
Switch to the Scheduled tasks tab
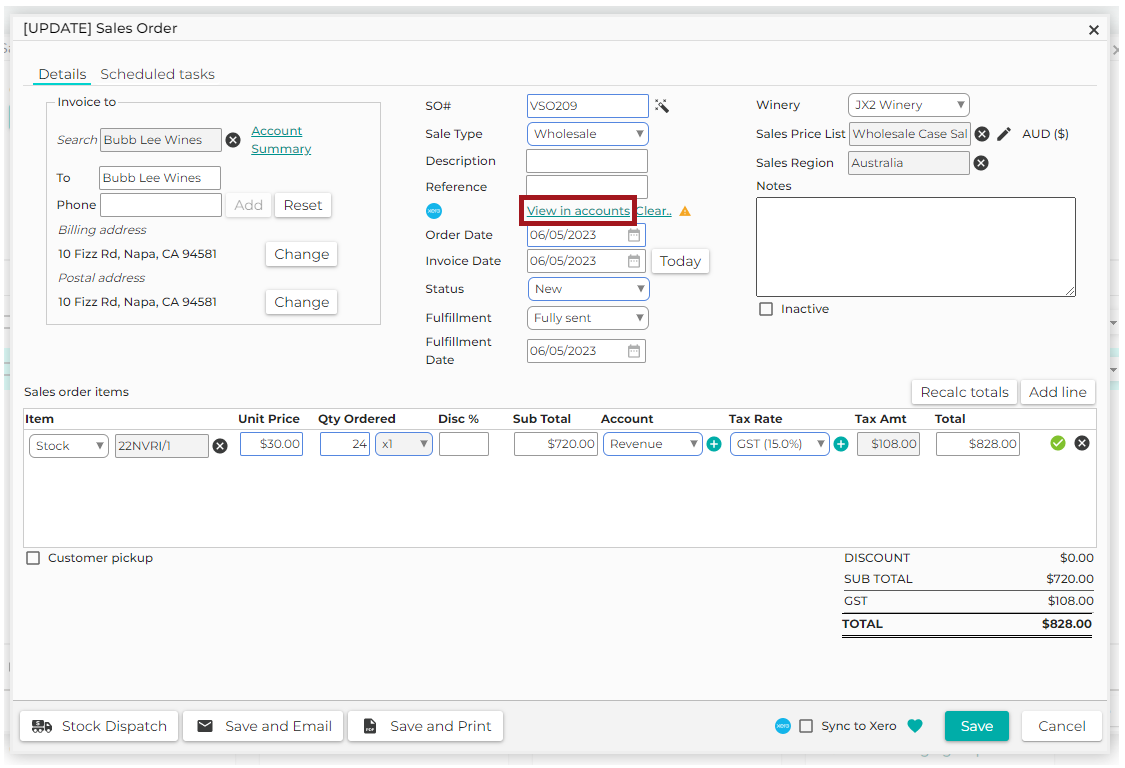tap(157, 75)
